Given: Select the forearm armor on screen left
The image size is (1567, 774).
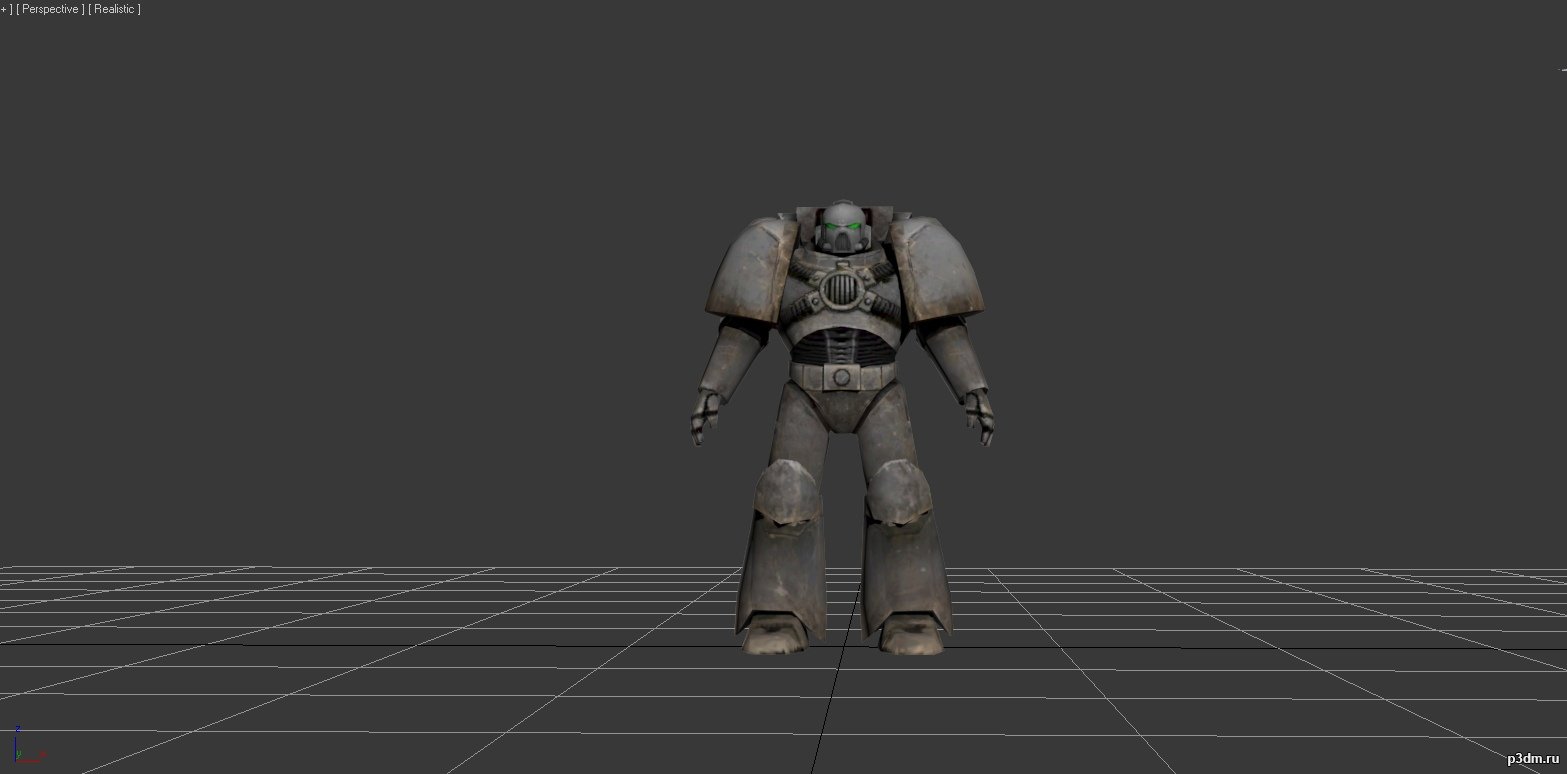Looking at the screenshot, I should coord(724,358).
